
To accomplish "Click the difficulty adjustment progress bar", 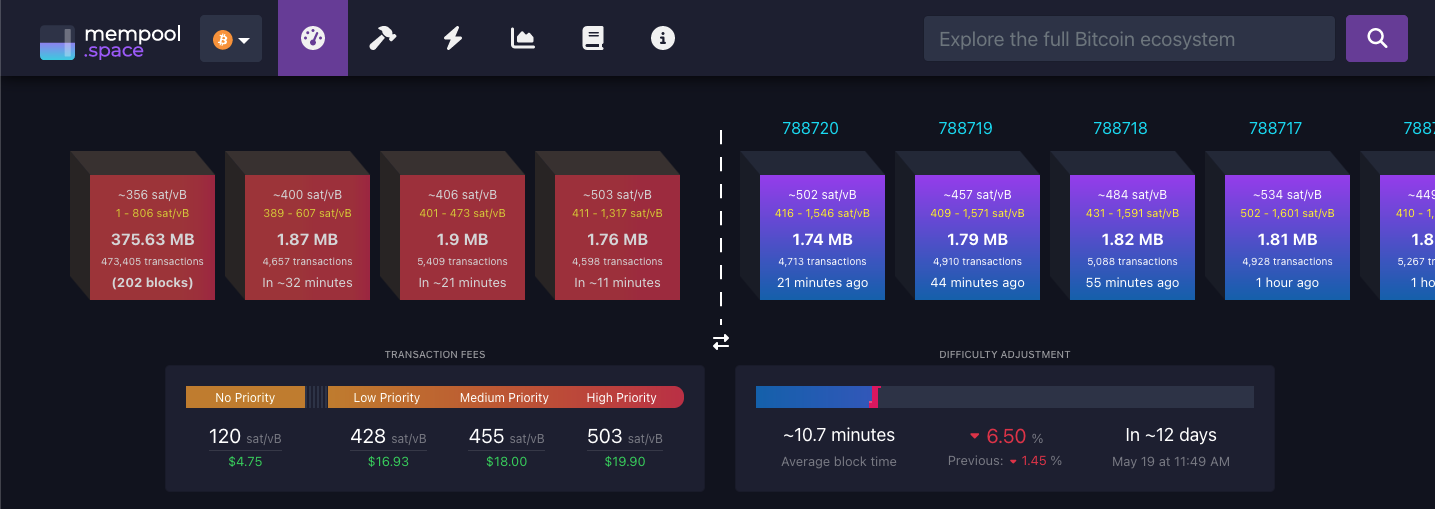I will (1004, 397).
